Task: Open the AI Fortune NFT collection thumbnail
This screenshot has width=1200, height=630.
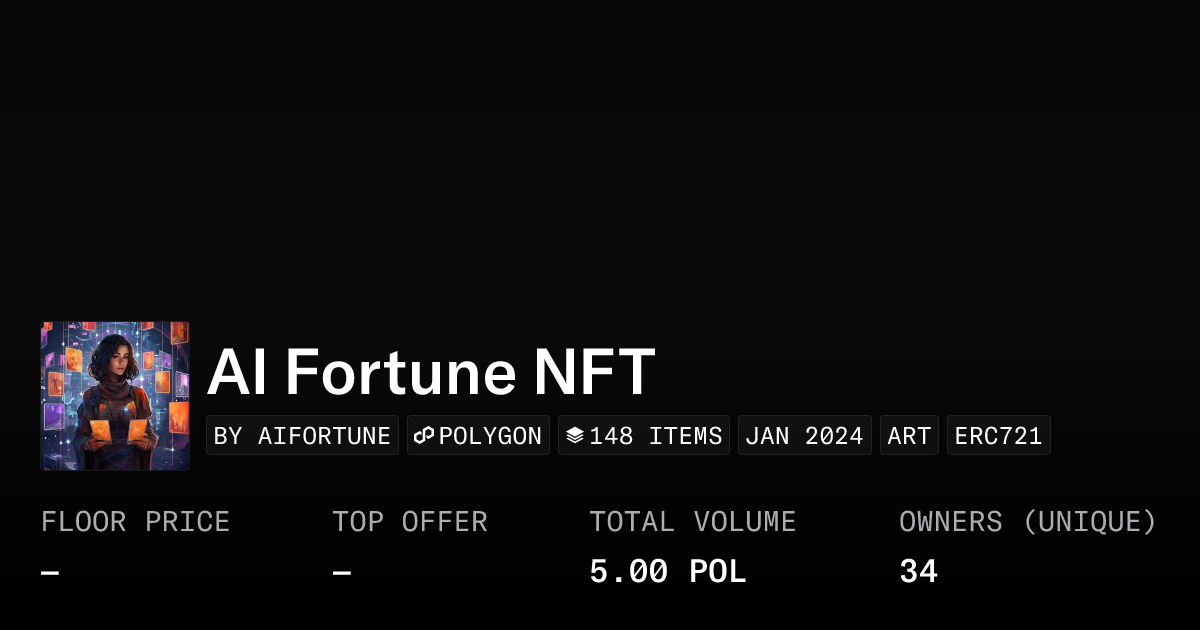Action: coord(115,396)
